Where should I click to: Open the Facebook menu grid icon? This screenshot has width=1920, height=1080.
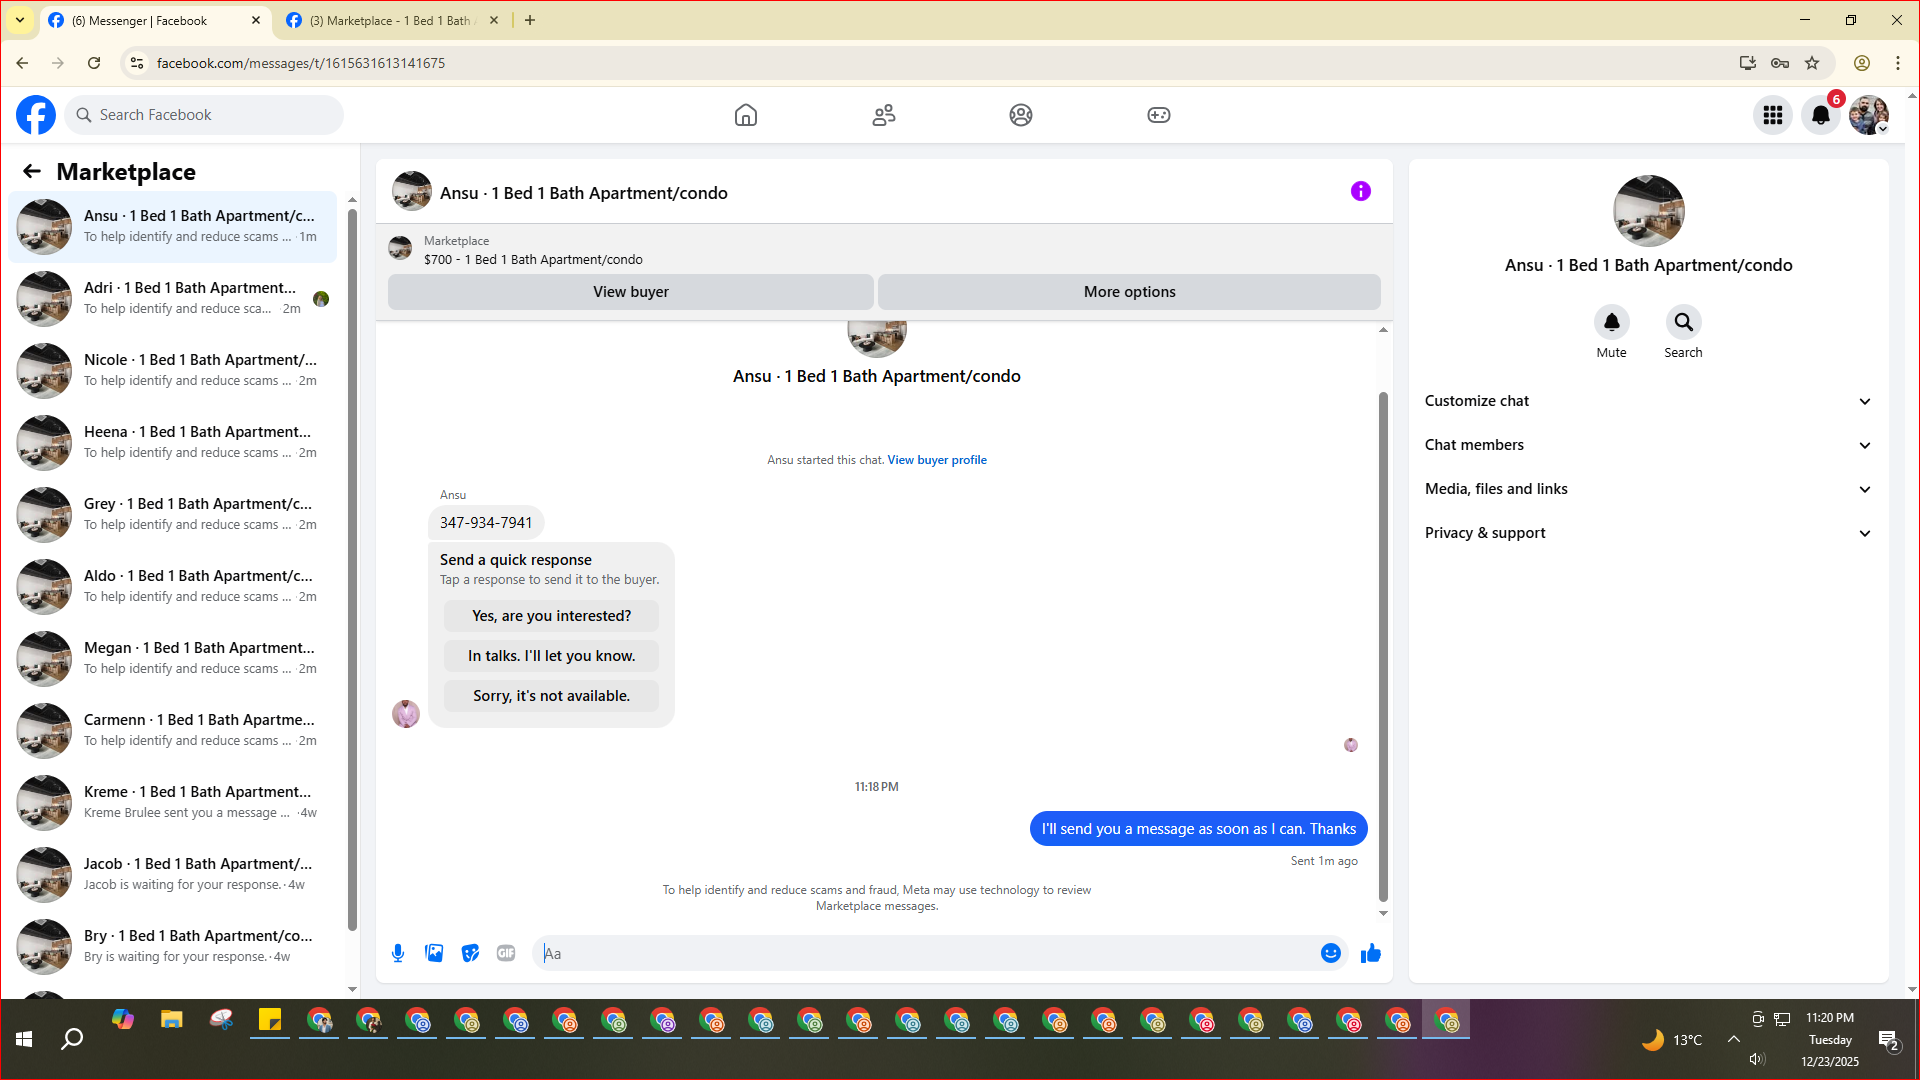coord(1772,115)
